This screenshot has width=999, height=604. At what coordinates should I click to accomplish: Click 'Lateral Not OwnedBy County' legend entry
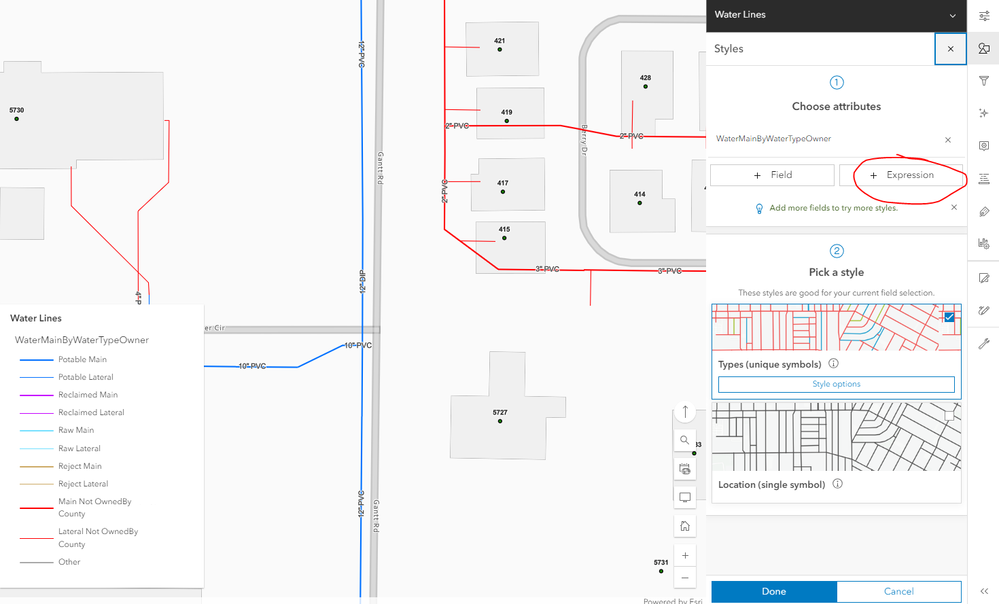98,538
